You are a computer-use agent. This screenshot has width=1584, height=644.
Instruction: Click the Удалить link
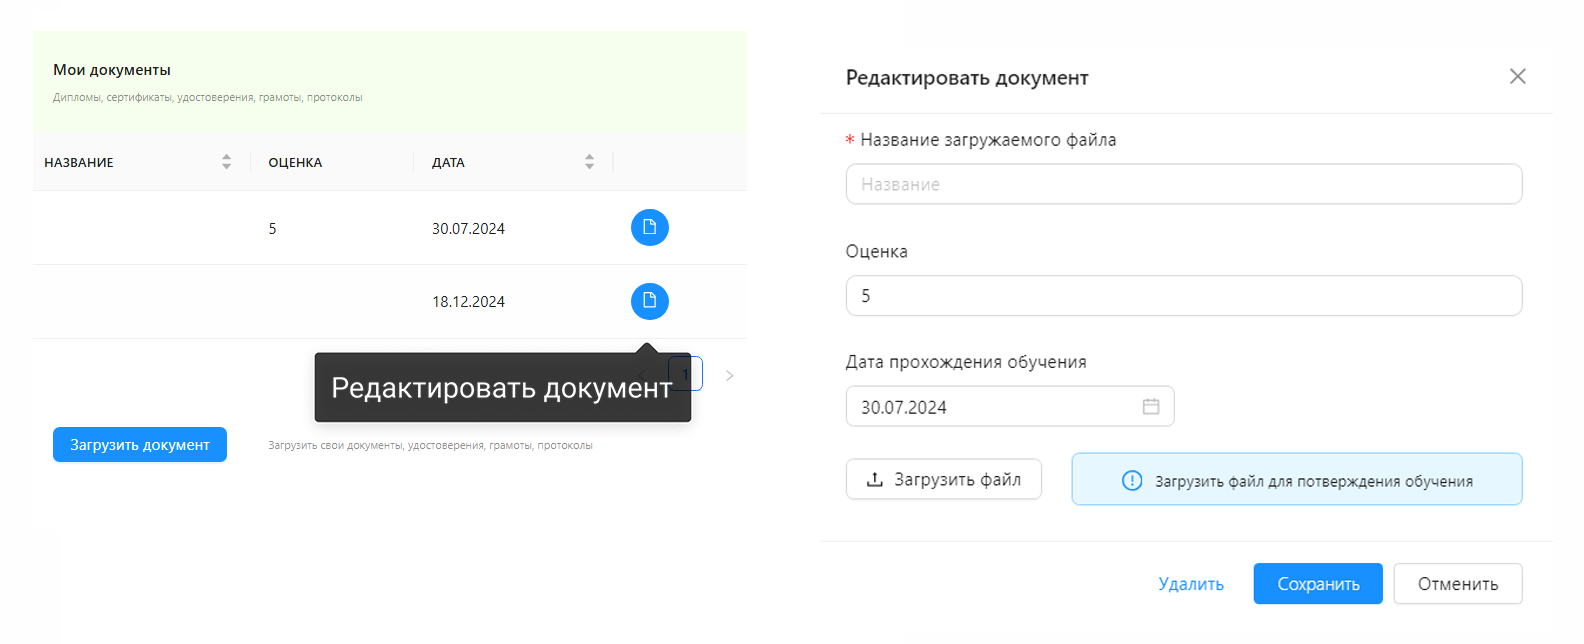click(1191, 584)
